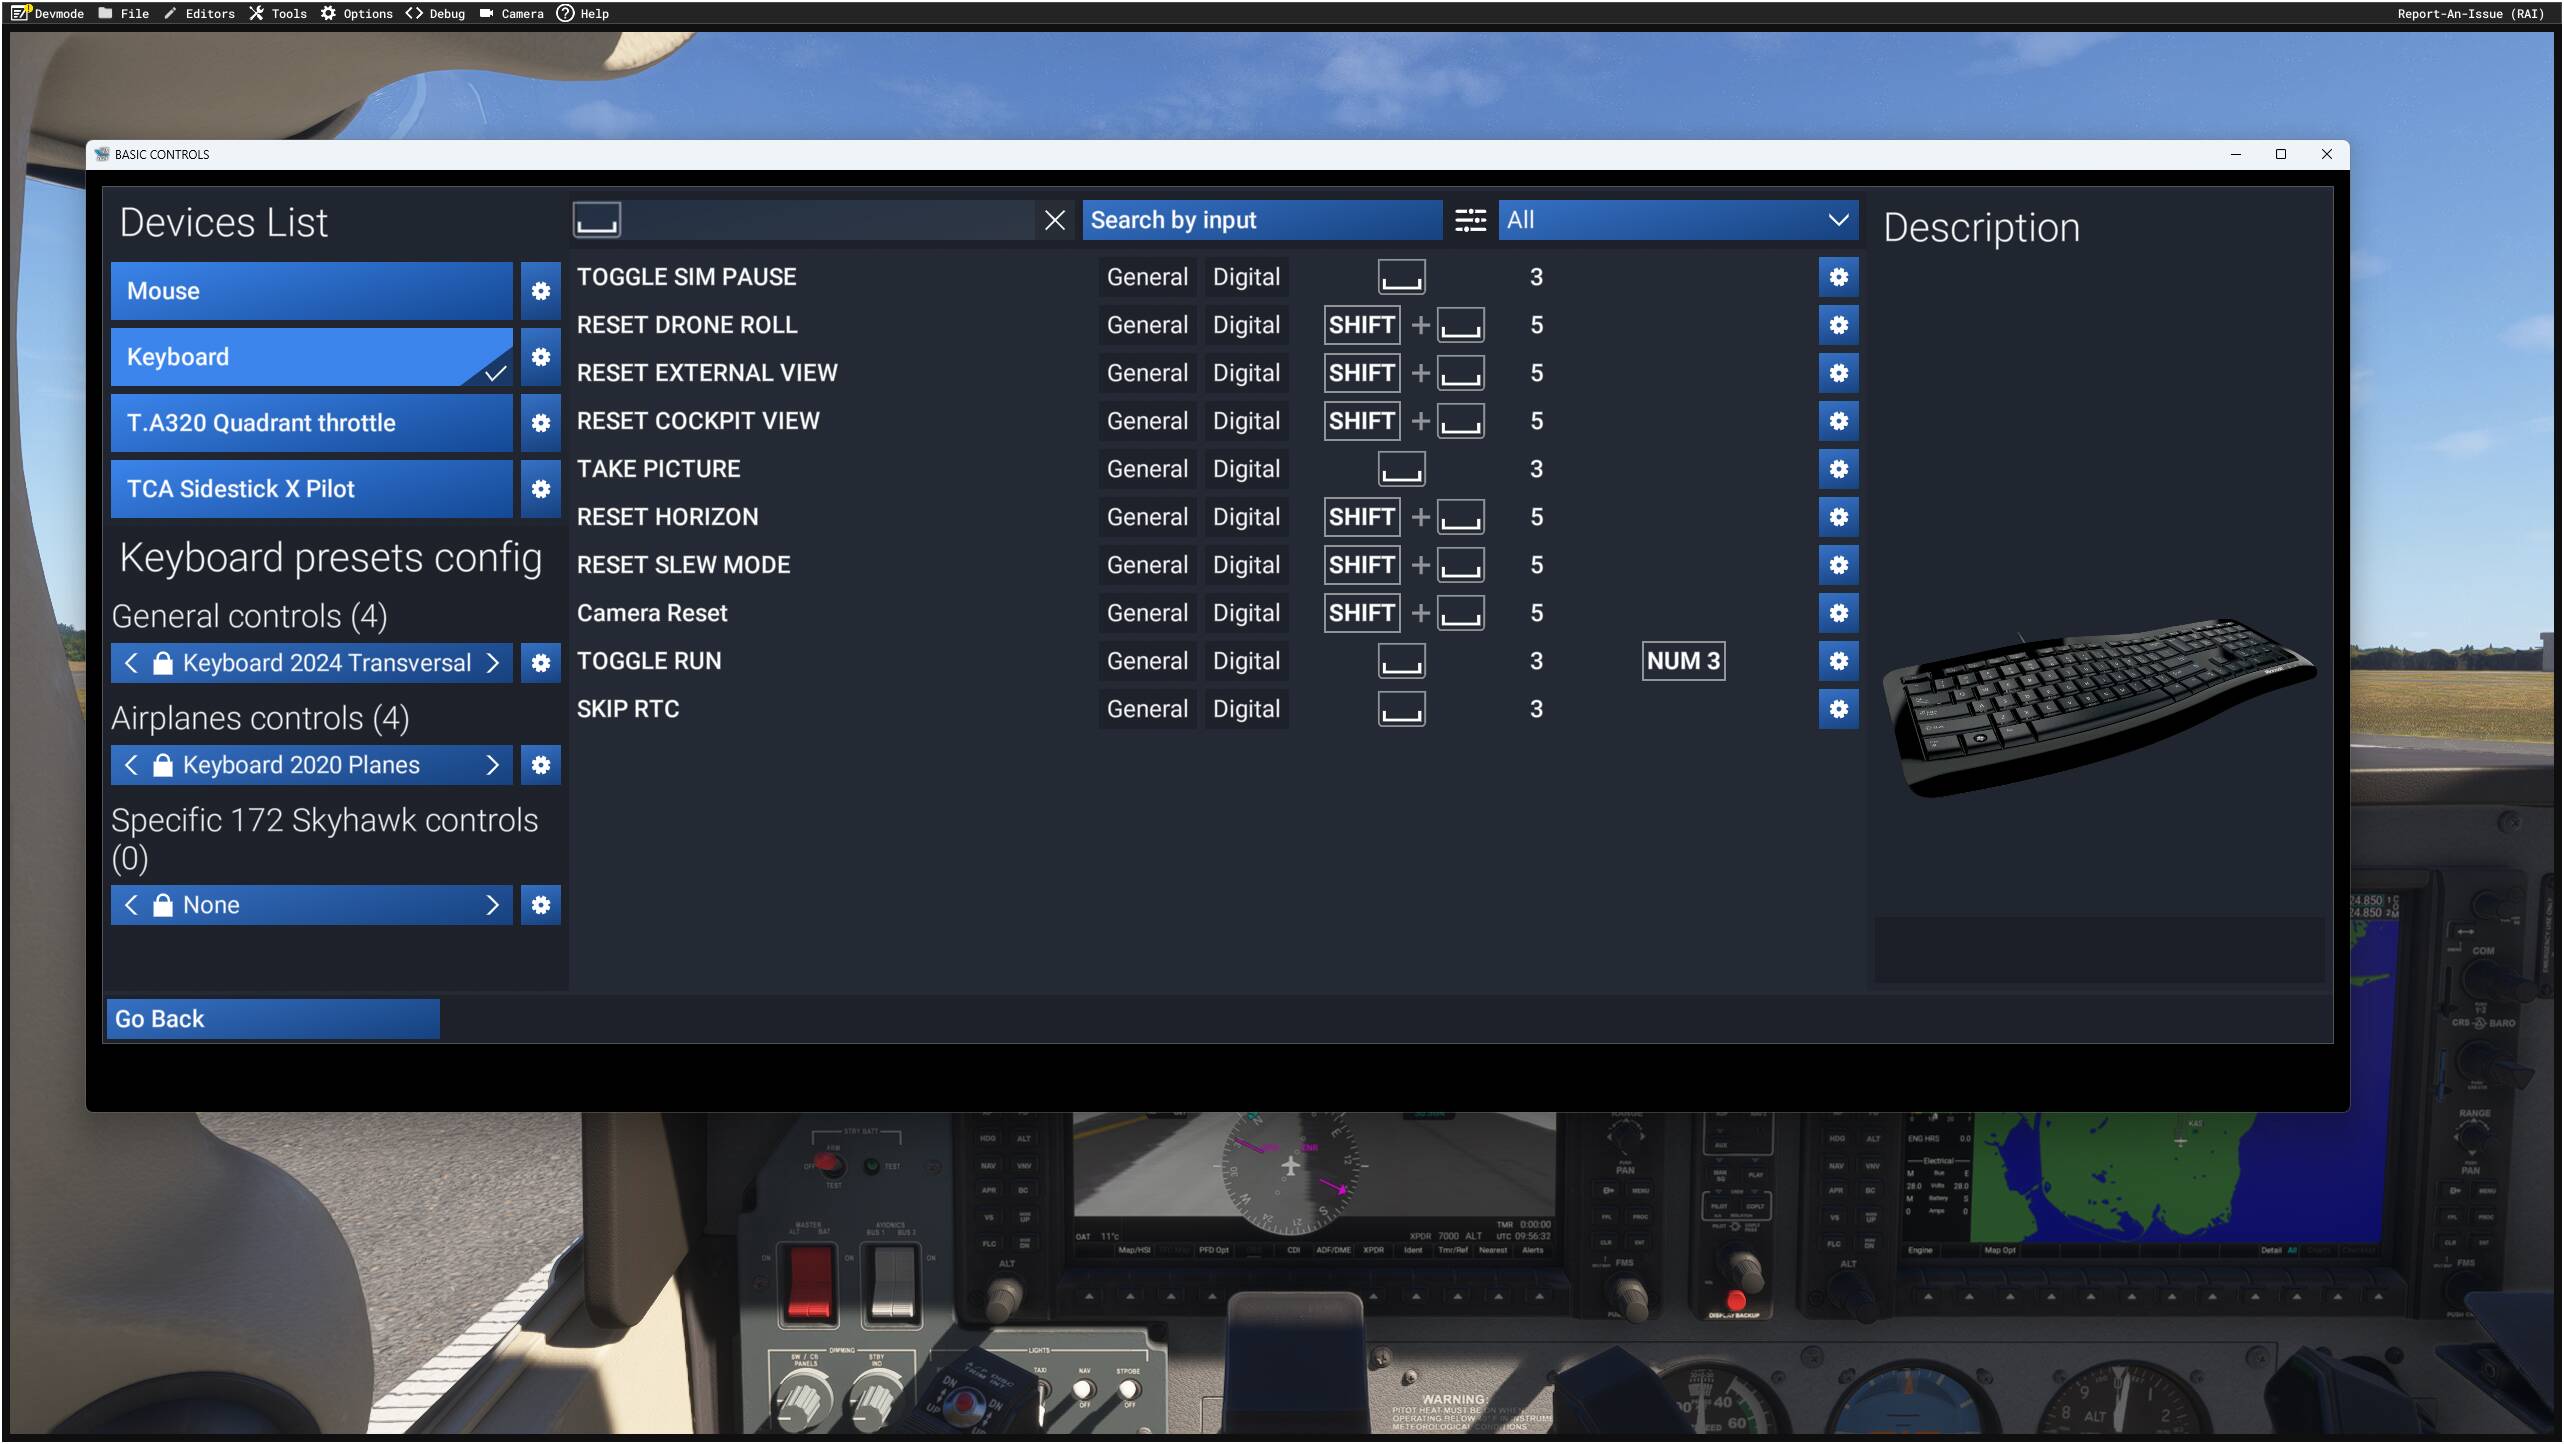Click the NUM 3 secondary binding for TOGGLE RUN
This screenshot has width=2564, height=1444.
pos(1682,661)
